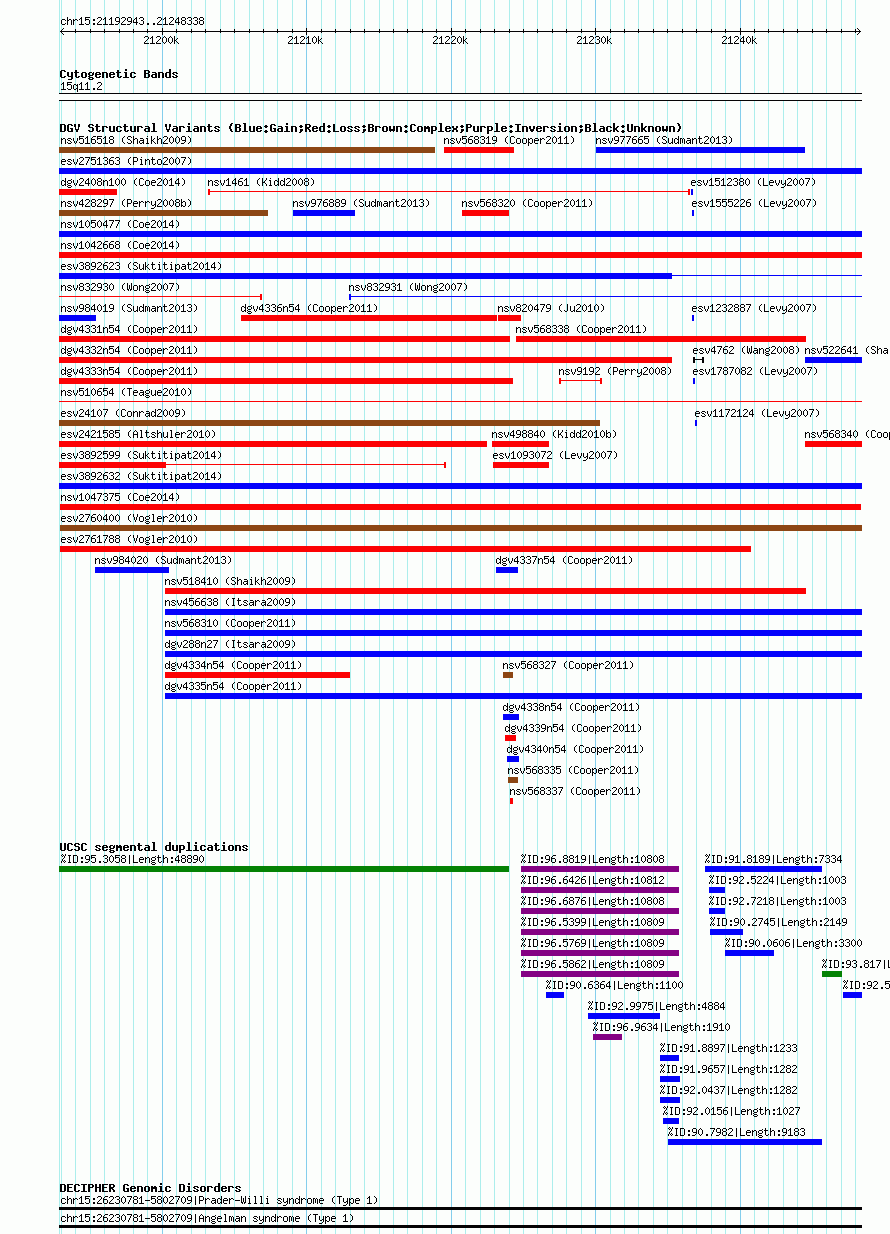Click cytogenetic band 15q11.2 label
Viewport: 890px width, 1234px height.
coord(81,86)
